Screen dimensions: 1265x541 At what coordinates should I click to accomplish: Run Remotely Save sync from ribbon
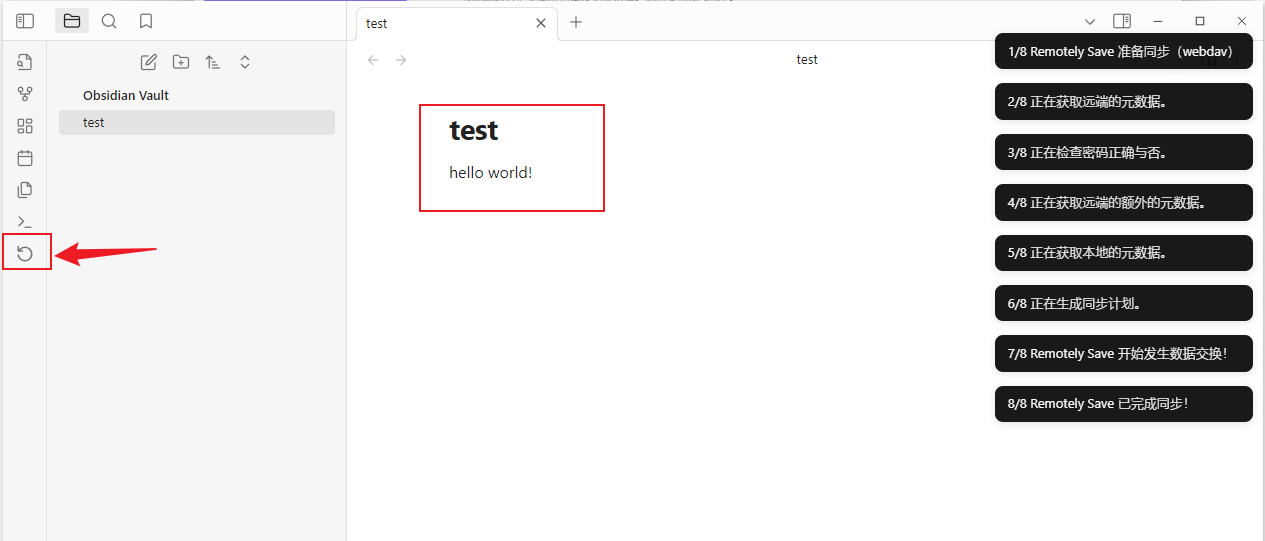point(25,253)
